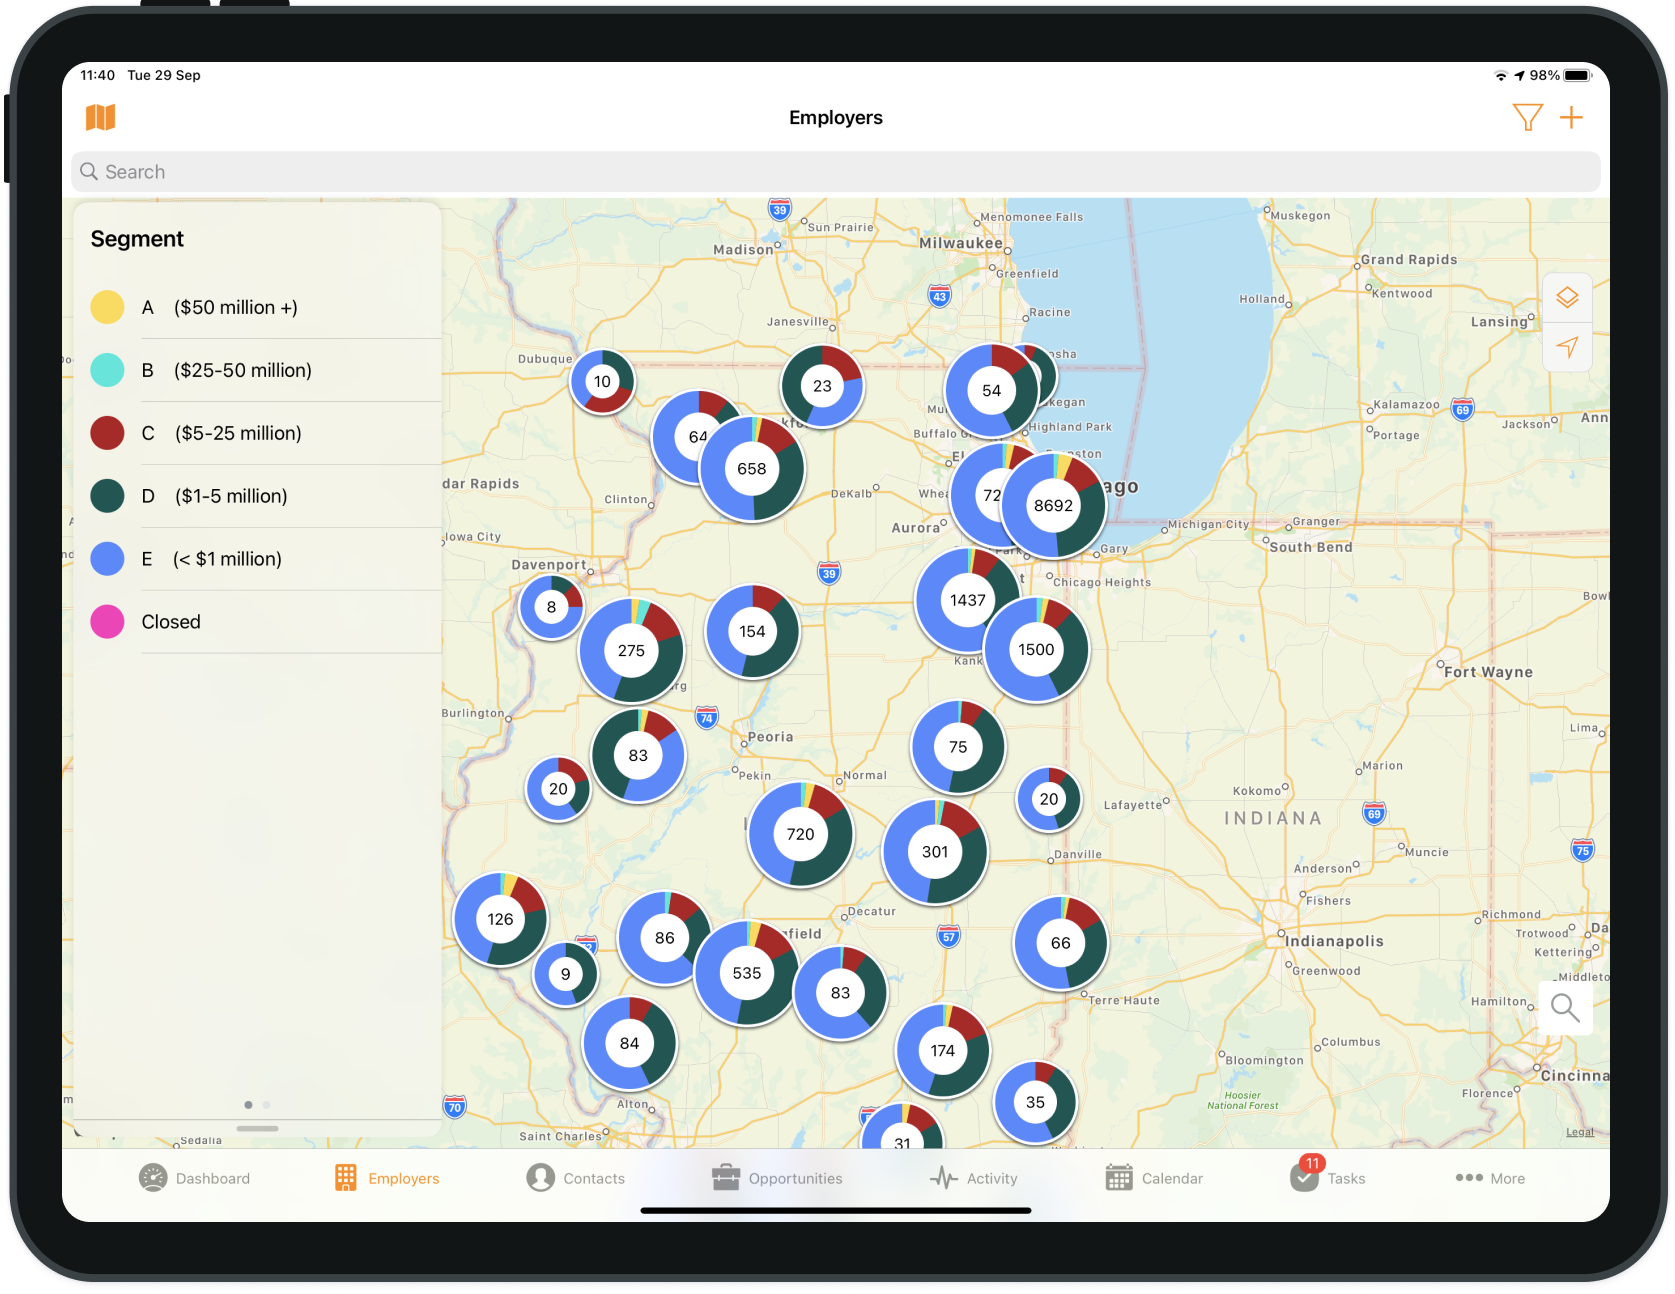Open the filter funnel icon
The width and height of the screenshot is (1675, 1294).
[x=1527, y=118]
